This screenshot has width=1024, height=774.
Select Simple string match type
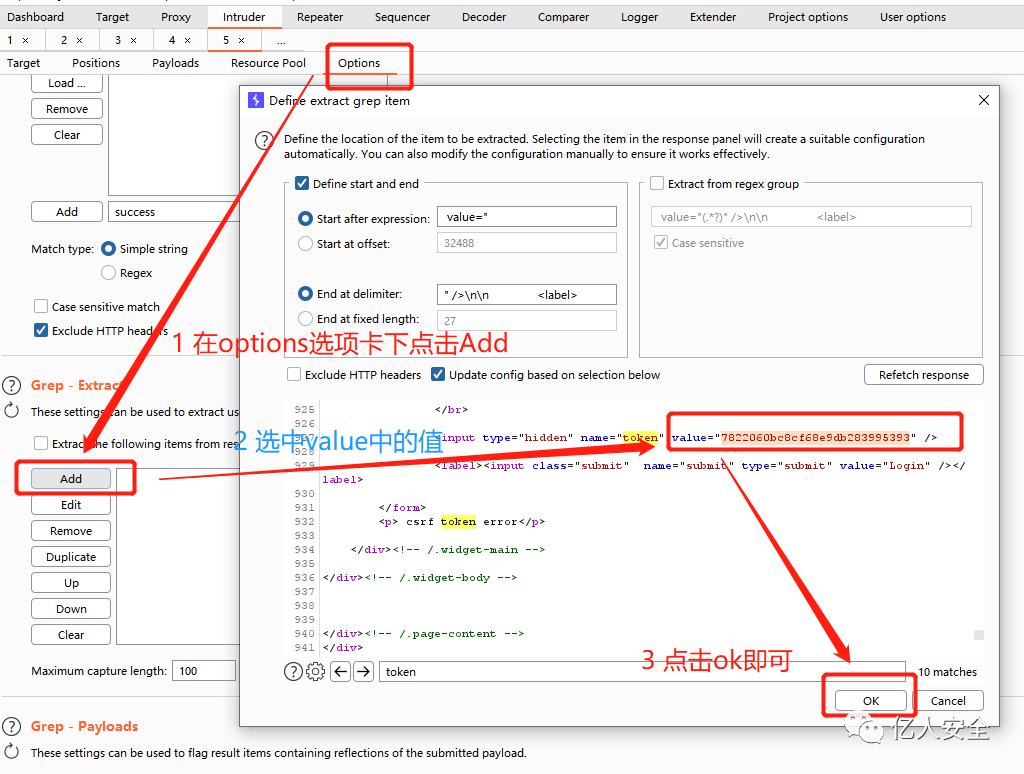point(108,249)
